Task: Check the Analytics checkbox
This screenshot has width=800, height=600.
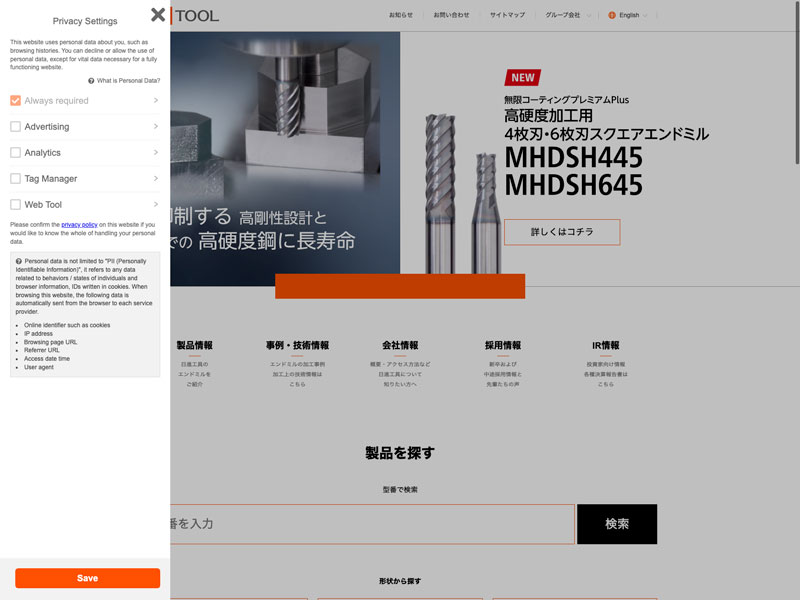Action: (x=15, y=153)
